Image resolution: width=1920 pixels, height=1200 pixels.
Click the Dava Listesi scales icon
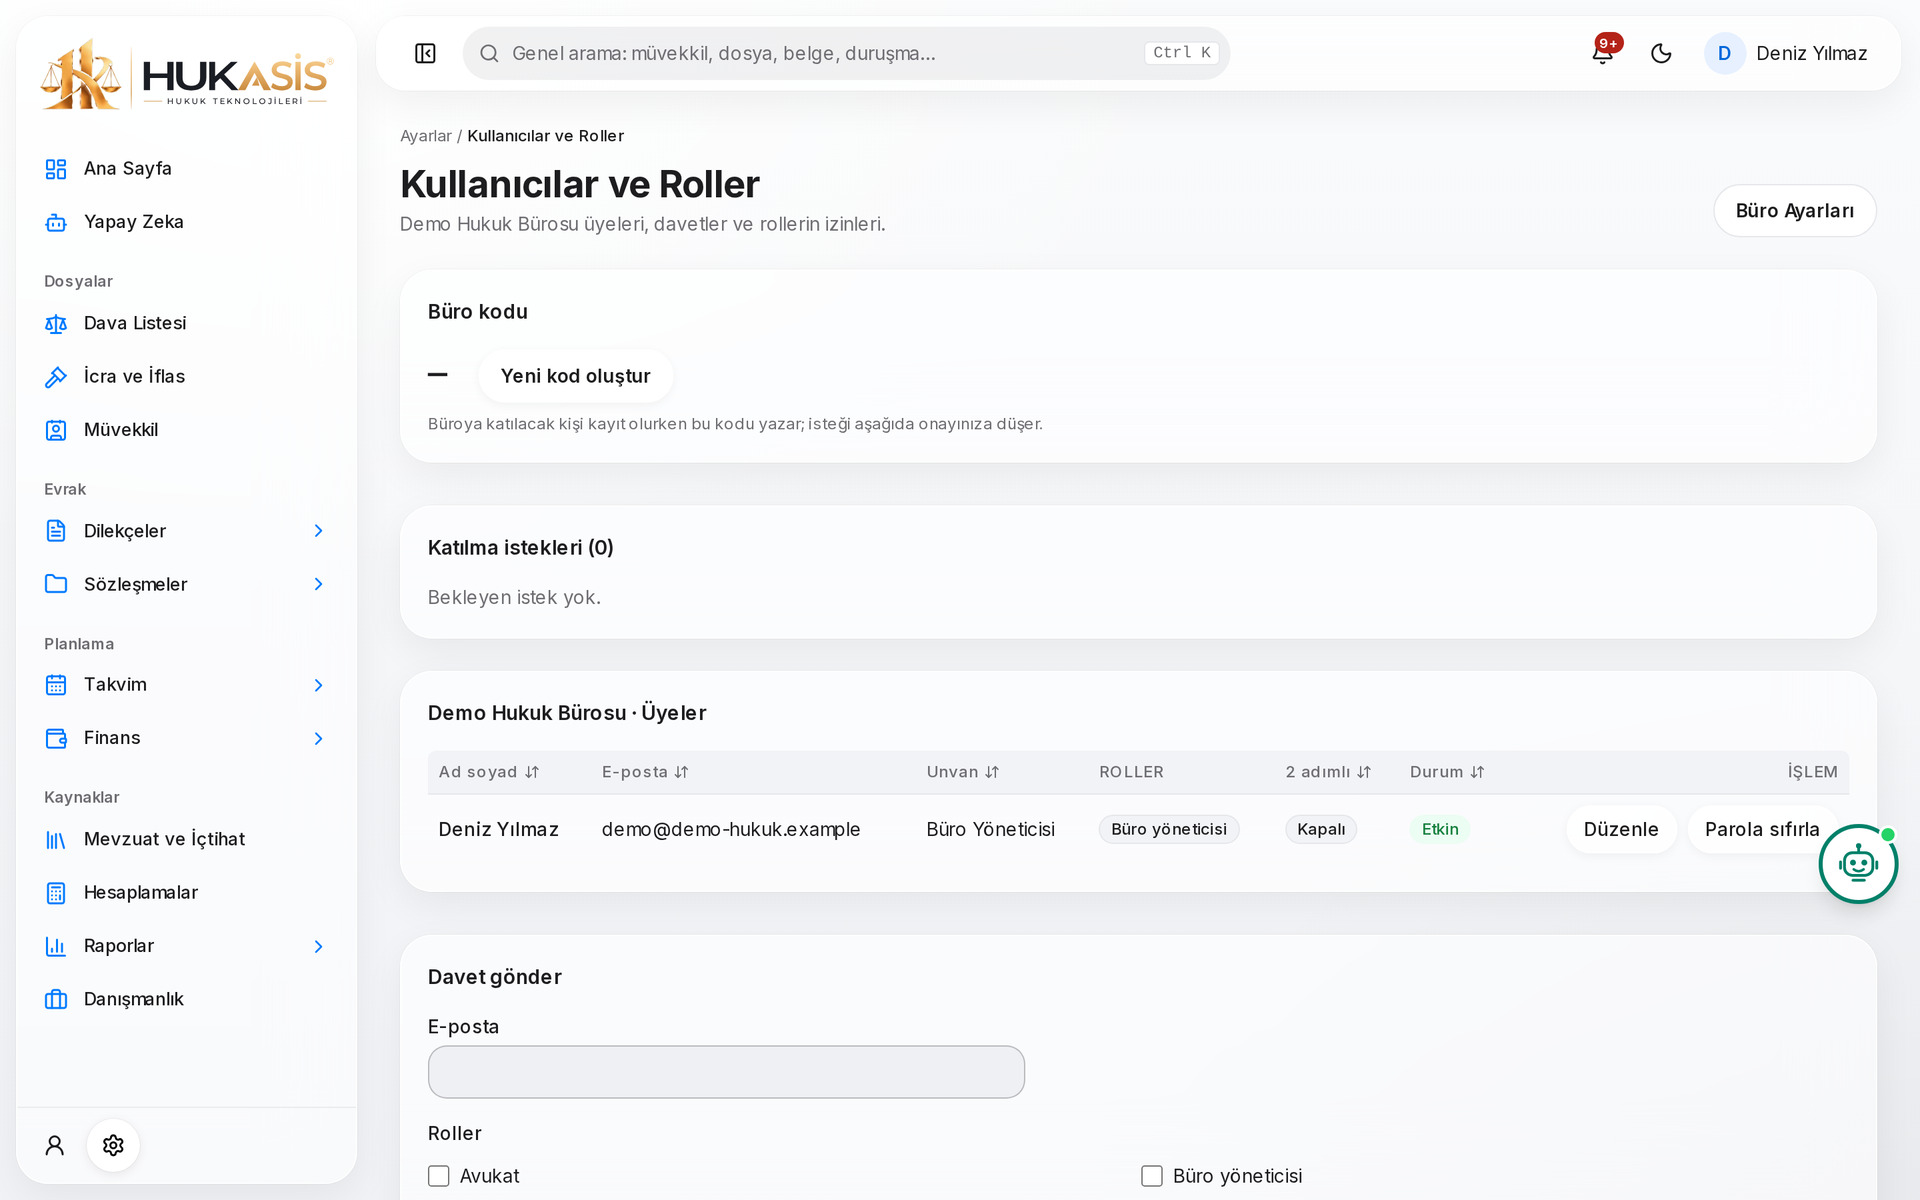click(x=56, y=323)
